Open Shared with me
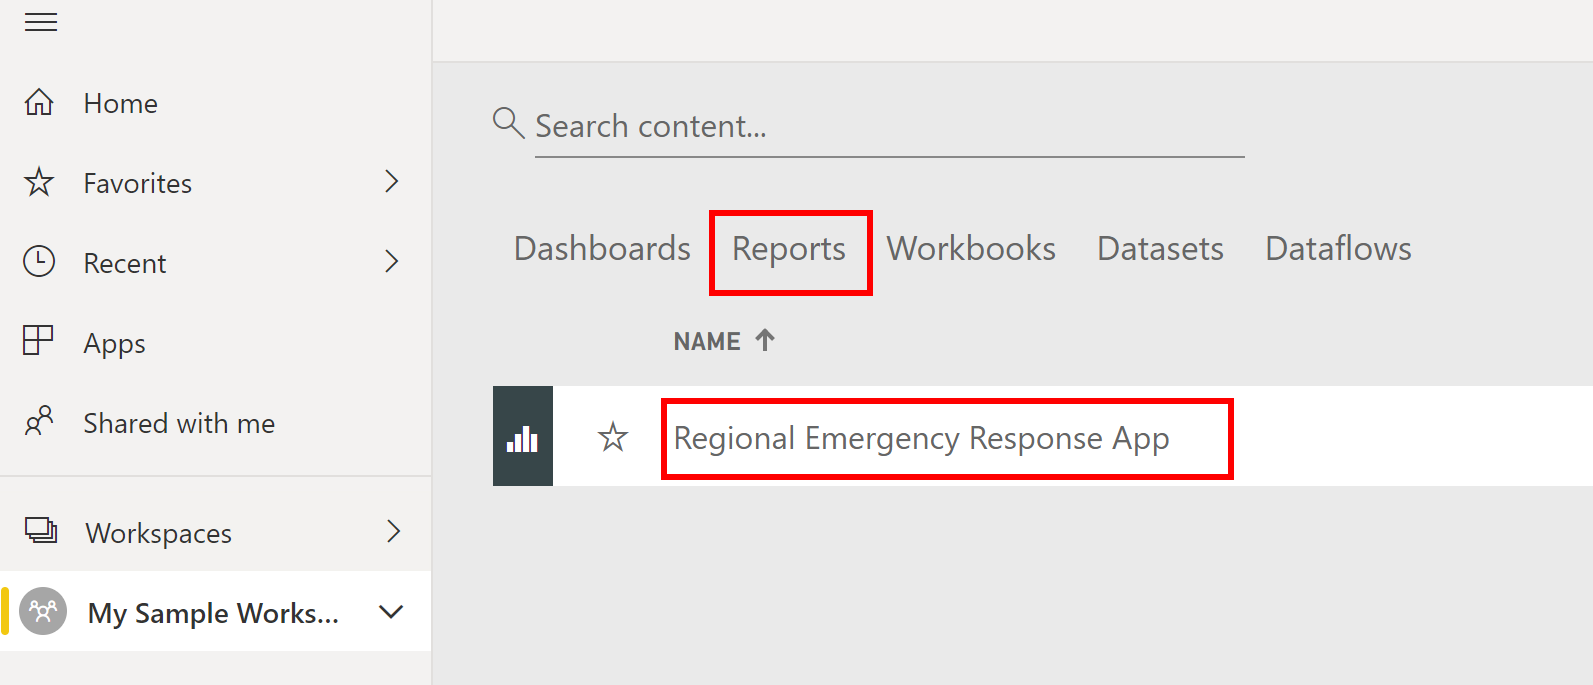1593x685 pixels. click(x=179, y=423)
